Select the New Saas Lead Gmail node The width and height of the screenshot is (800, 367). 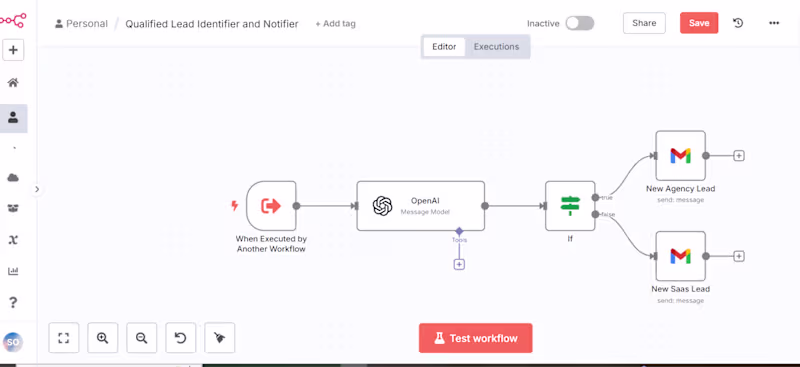point(681,256)
